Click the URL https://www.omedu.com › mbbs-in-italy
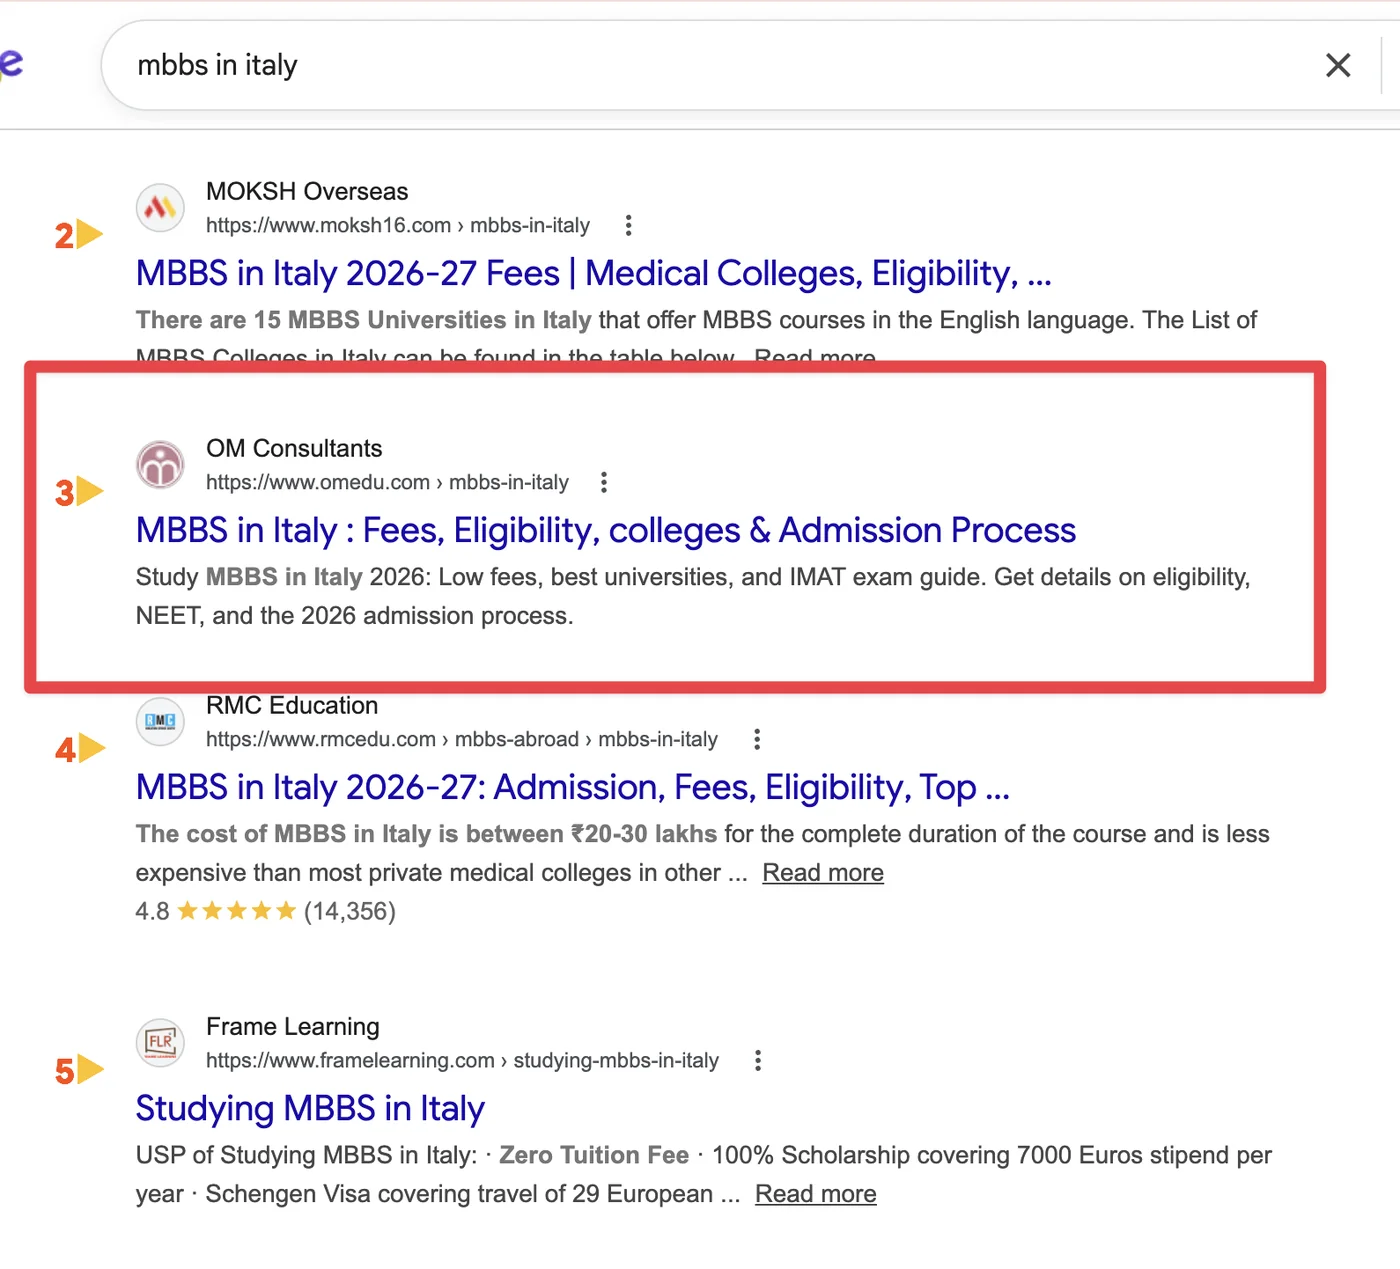The width and height of the screenshot is (1400, 1269). point(387,483)
